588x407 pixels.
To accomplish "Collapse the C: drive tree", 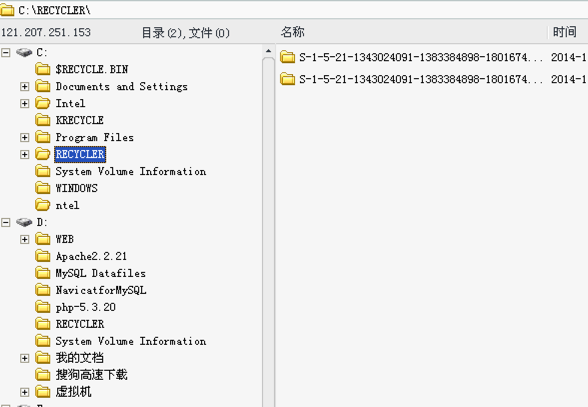I will 6,53.
